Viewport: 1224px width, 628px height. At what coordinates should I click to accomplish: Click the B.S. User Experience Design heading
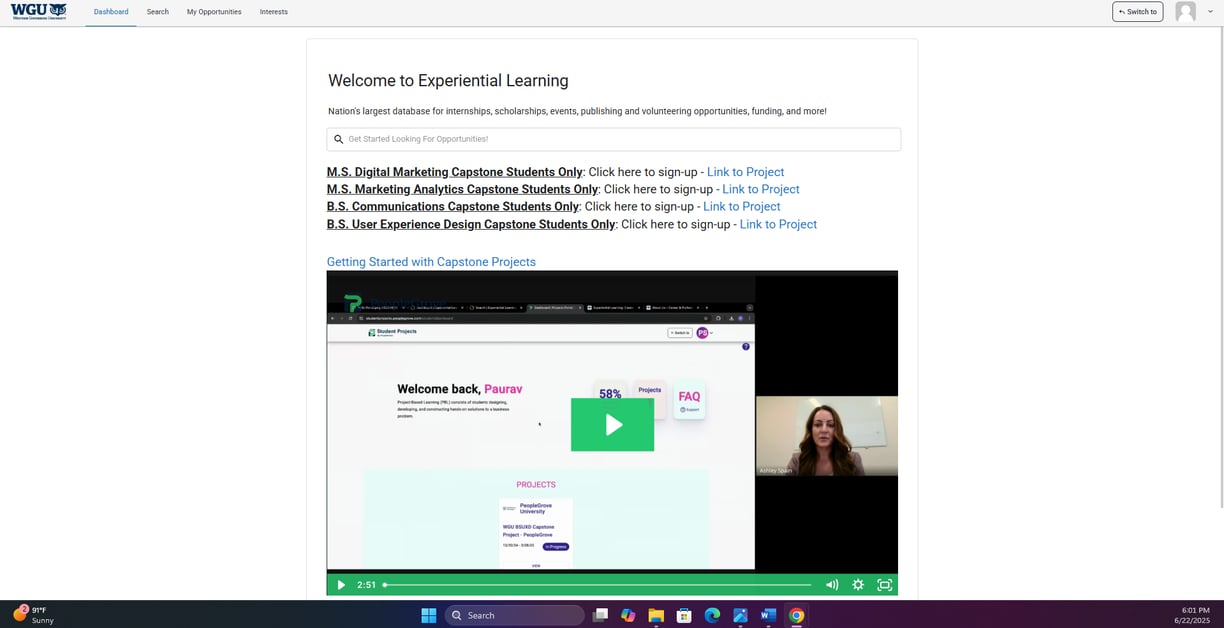(x=471, y=224)
